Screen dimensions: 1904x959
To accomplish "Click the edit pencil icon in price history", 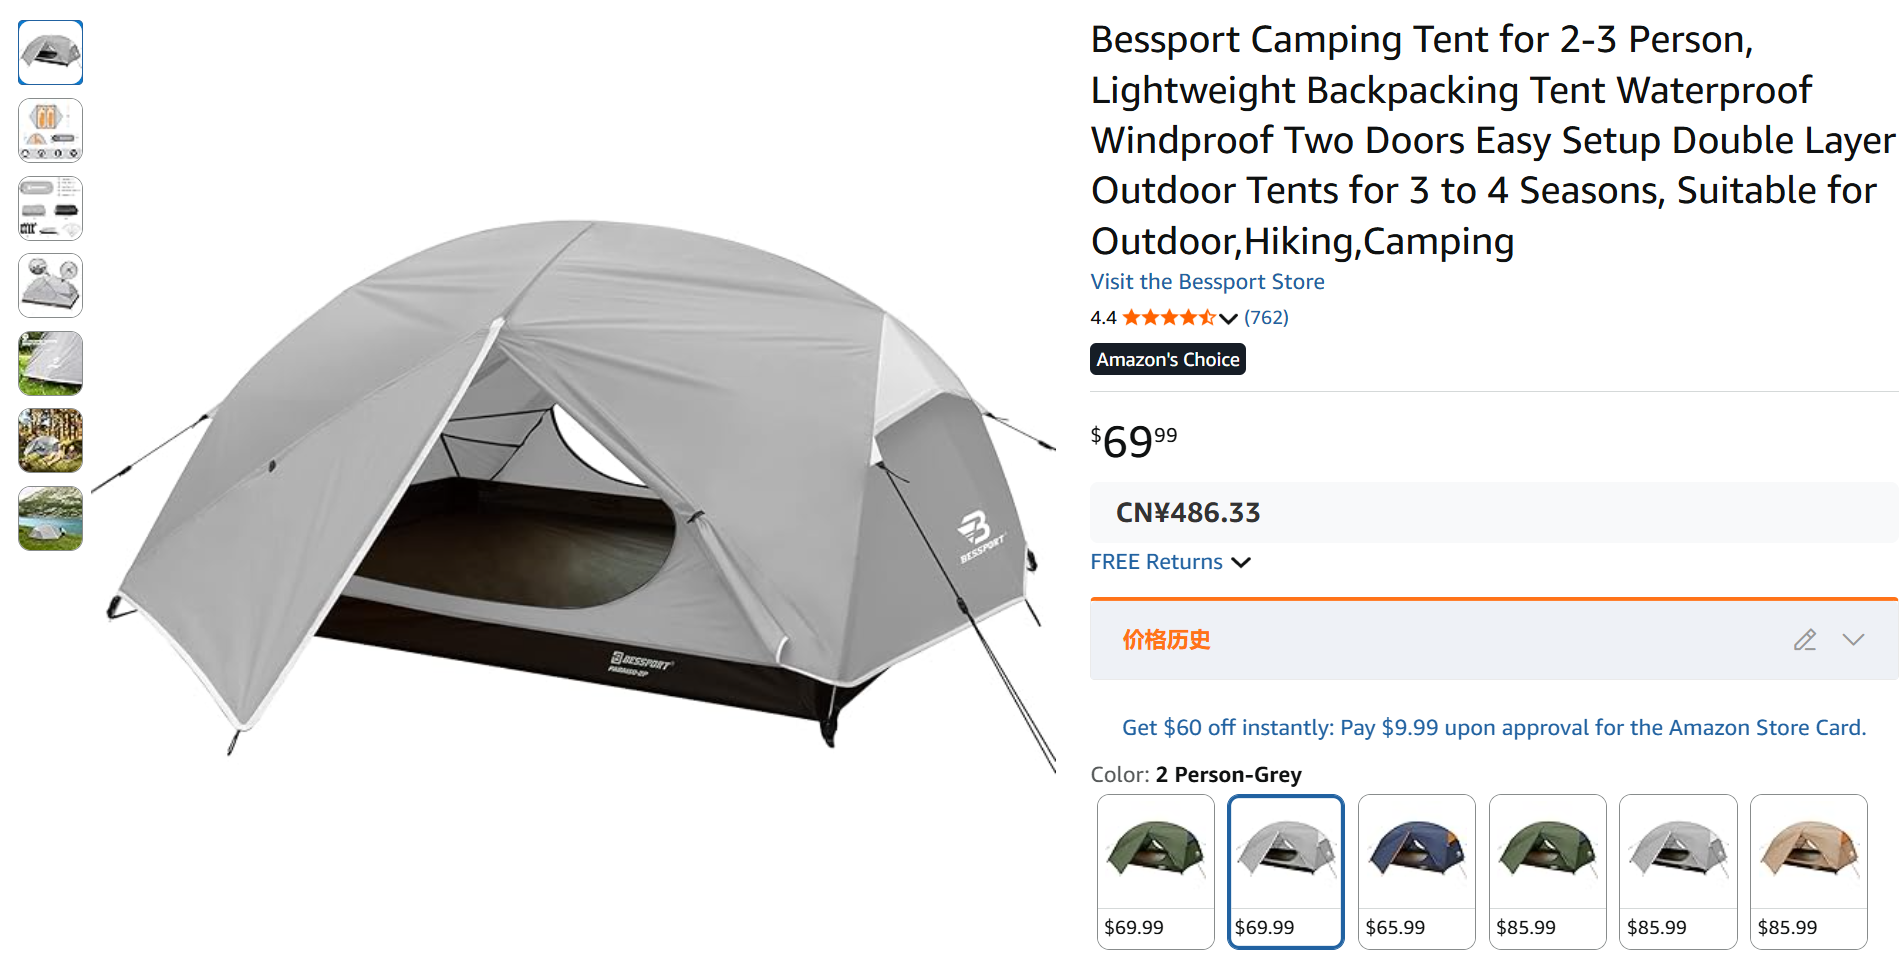I will [x=1804, y=640].
